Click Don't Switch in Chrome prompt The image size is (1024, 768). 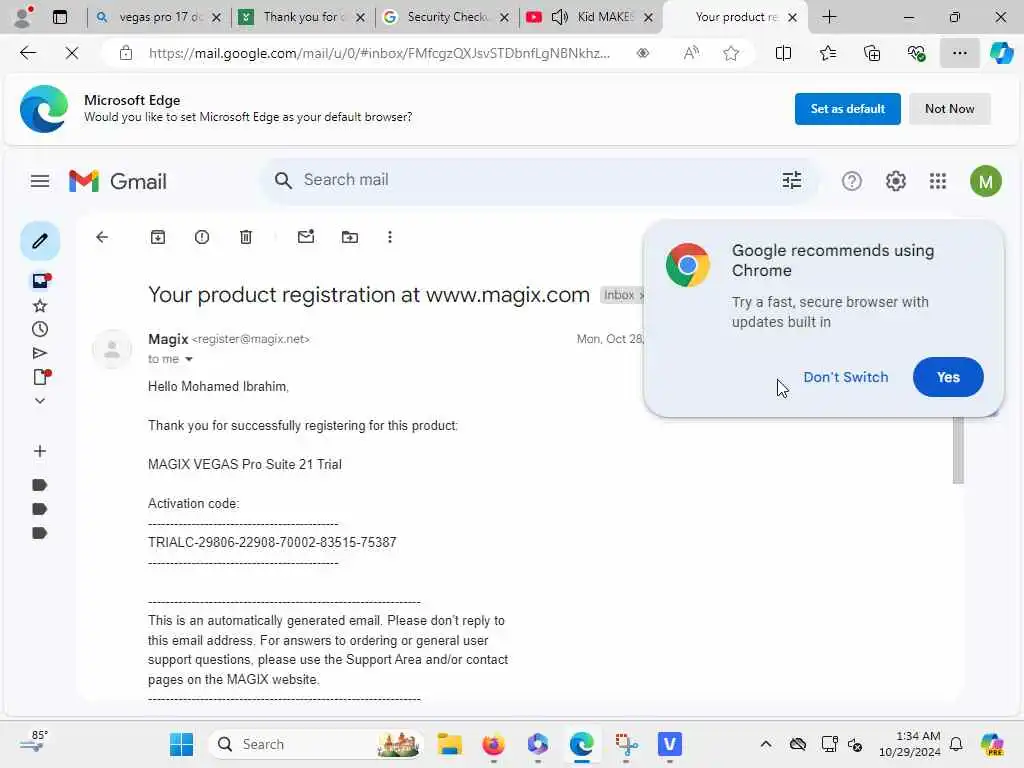845,377
